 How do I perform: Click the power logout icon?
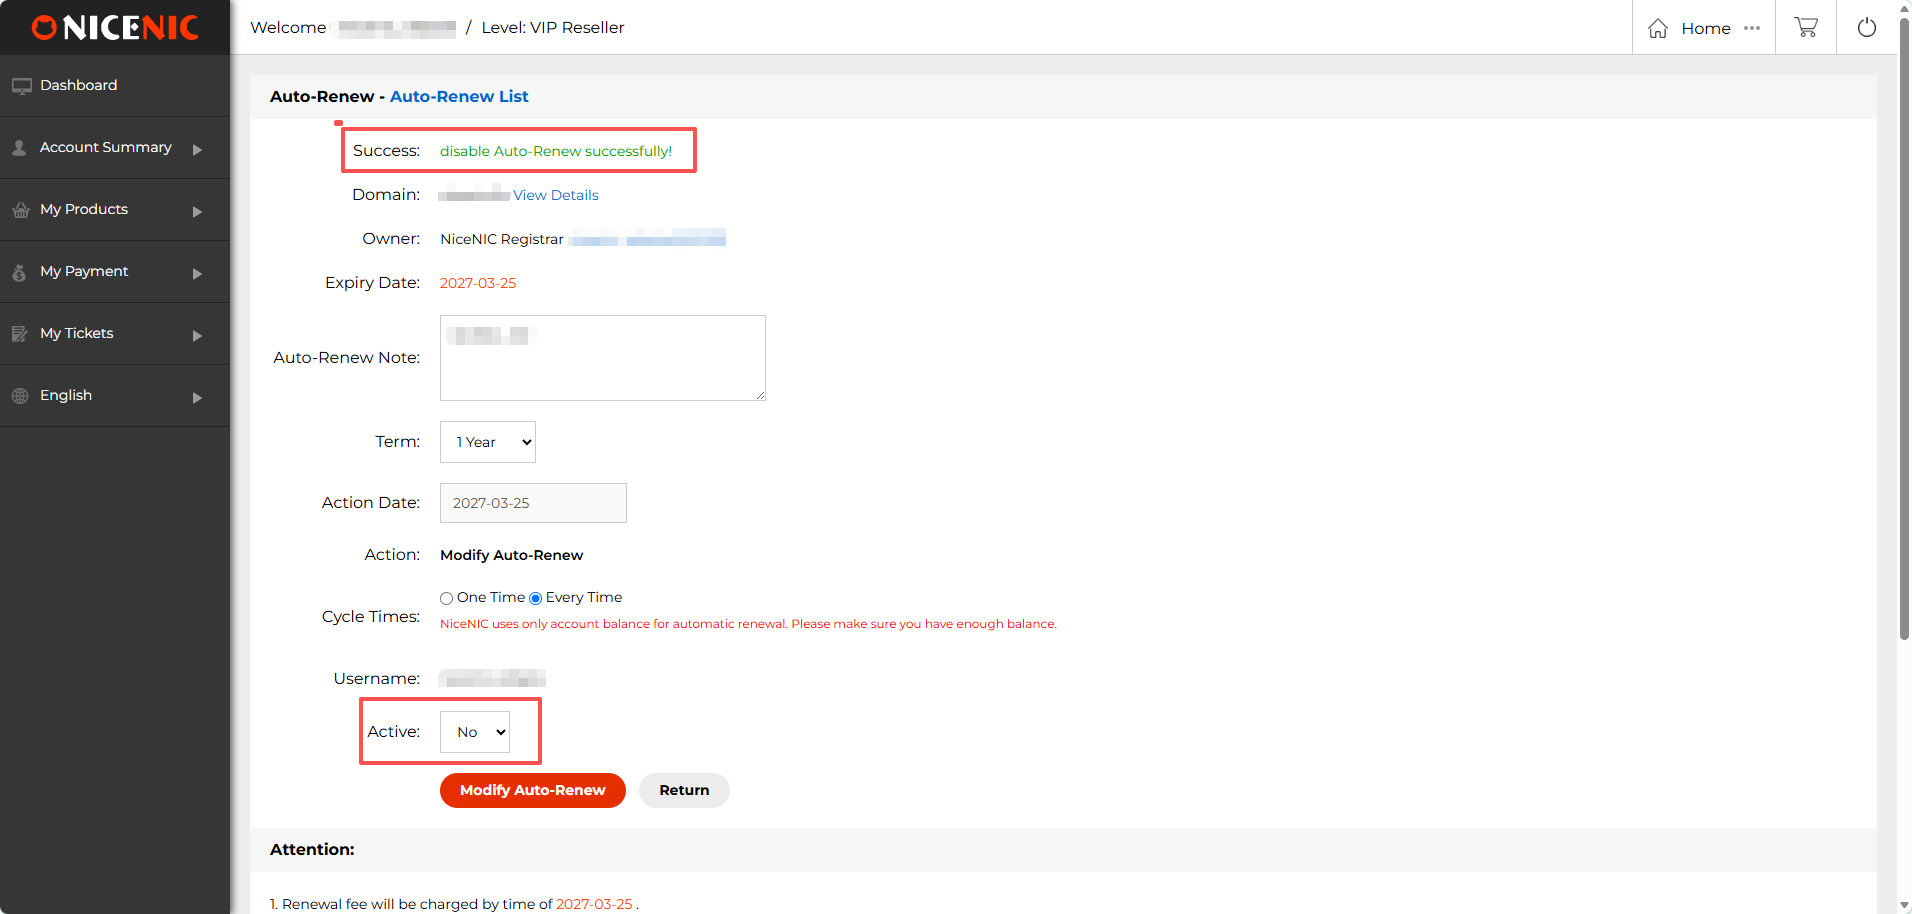click(1867, 27)
